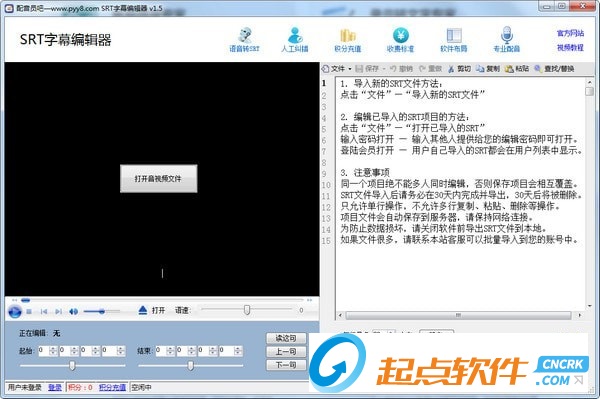600x399 pixels.
Task: Click the 读这句 button
Action: [286, 338]
